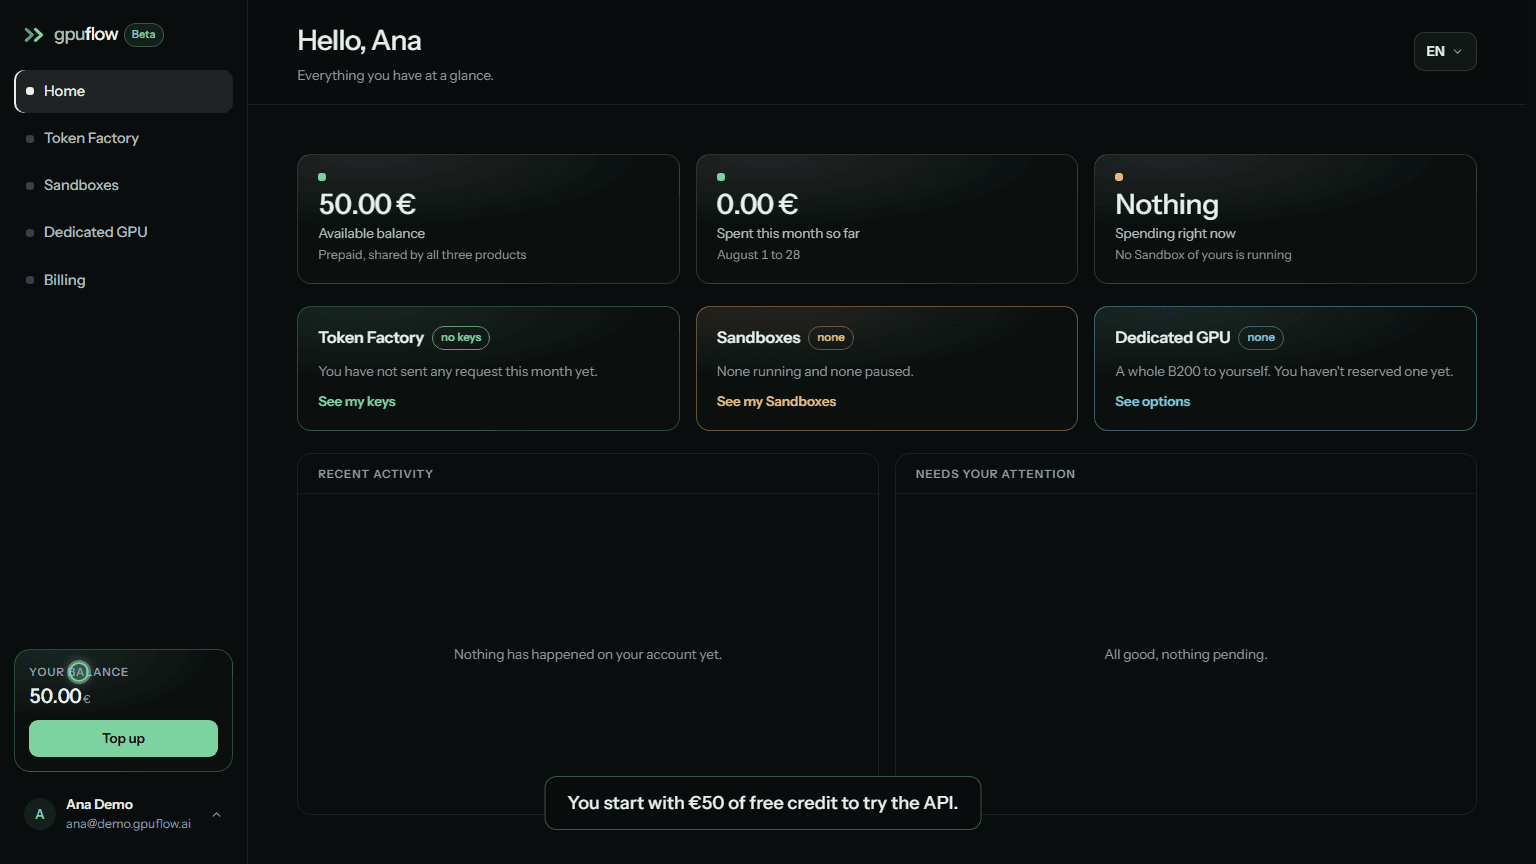Click Prepaid, shared by all three products text
This screenshot has height=864, width=1536.
(x=422, y=255)
